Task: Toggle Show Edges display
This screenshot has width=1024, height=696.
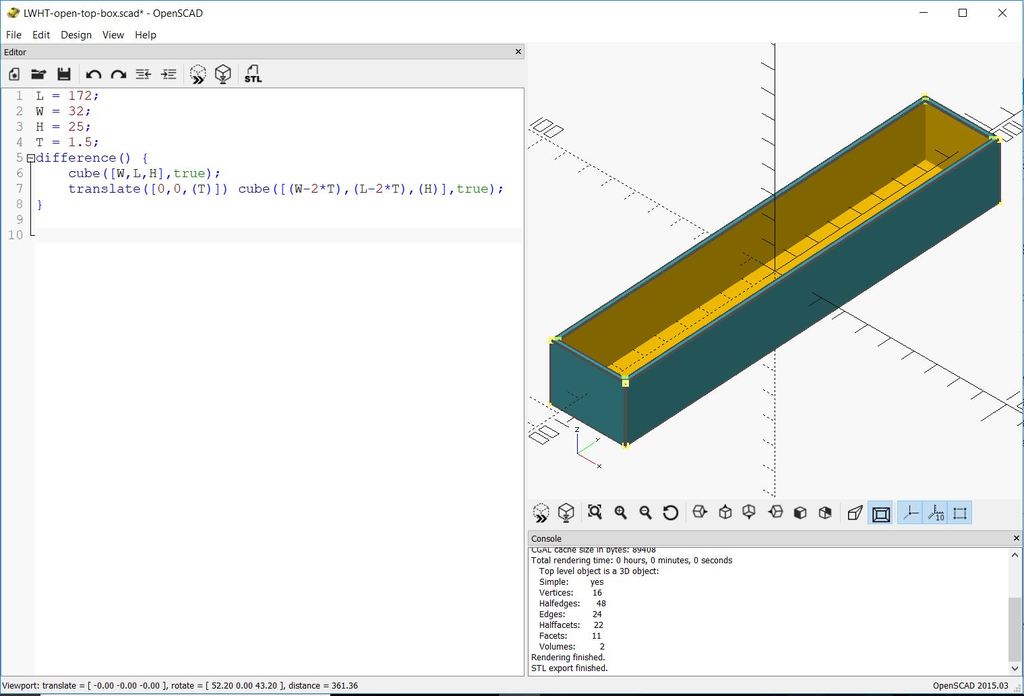Action: point(960,513)
